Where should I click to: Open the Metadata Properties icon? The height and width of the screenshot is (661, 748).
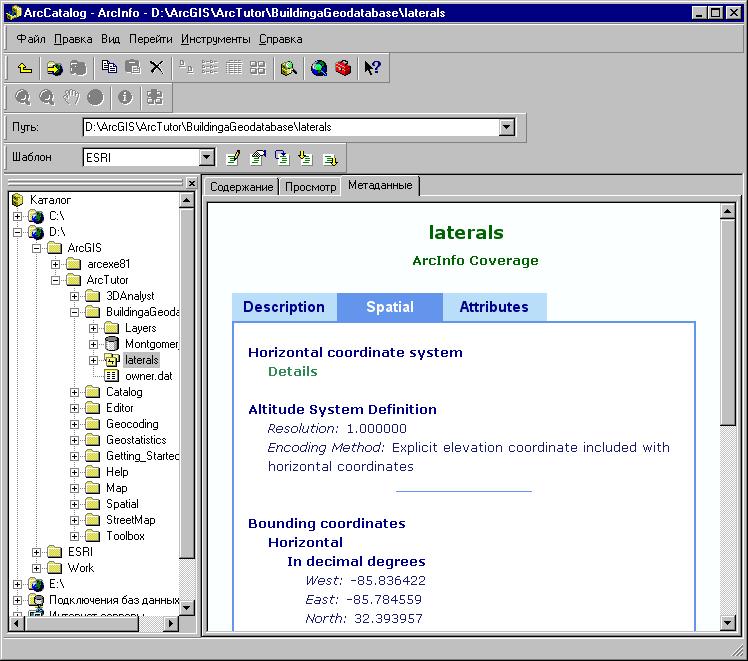pyautogui.click(x=258, y=157)
